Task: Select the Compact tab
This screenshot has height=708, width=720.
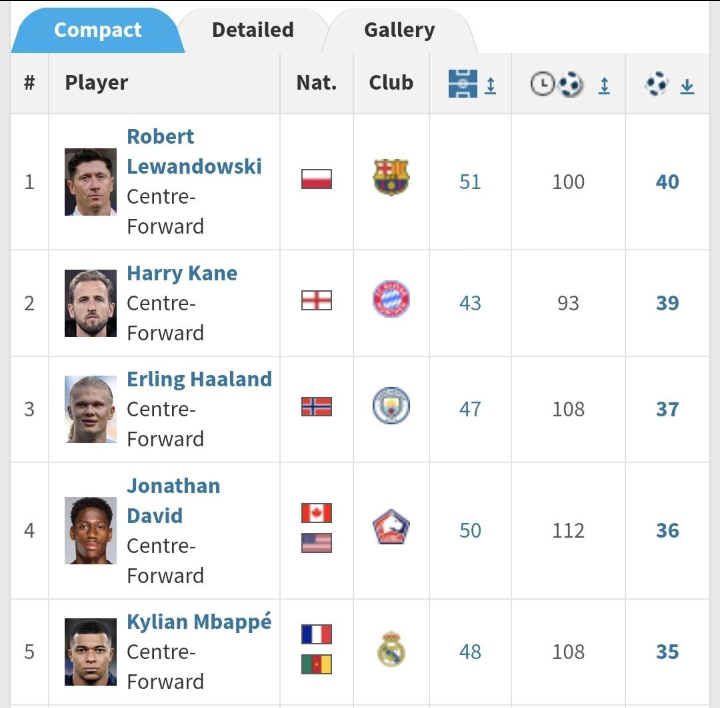Action: point(97,30)
